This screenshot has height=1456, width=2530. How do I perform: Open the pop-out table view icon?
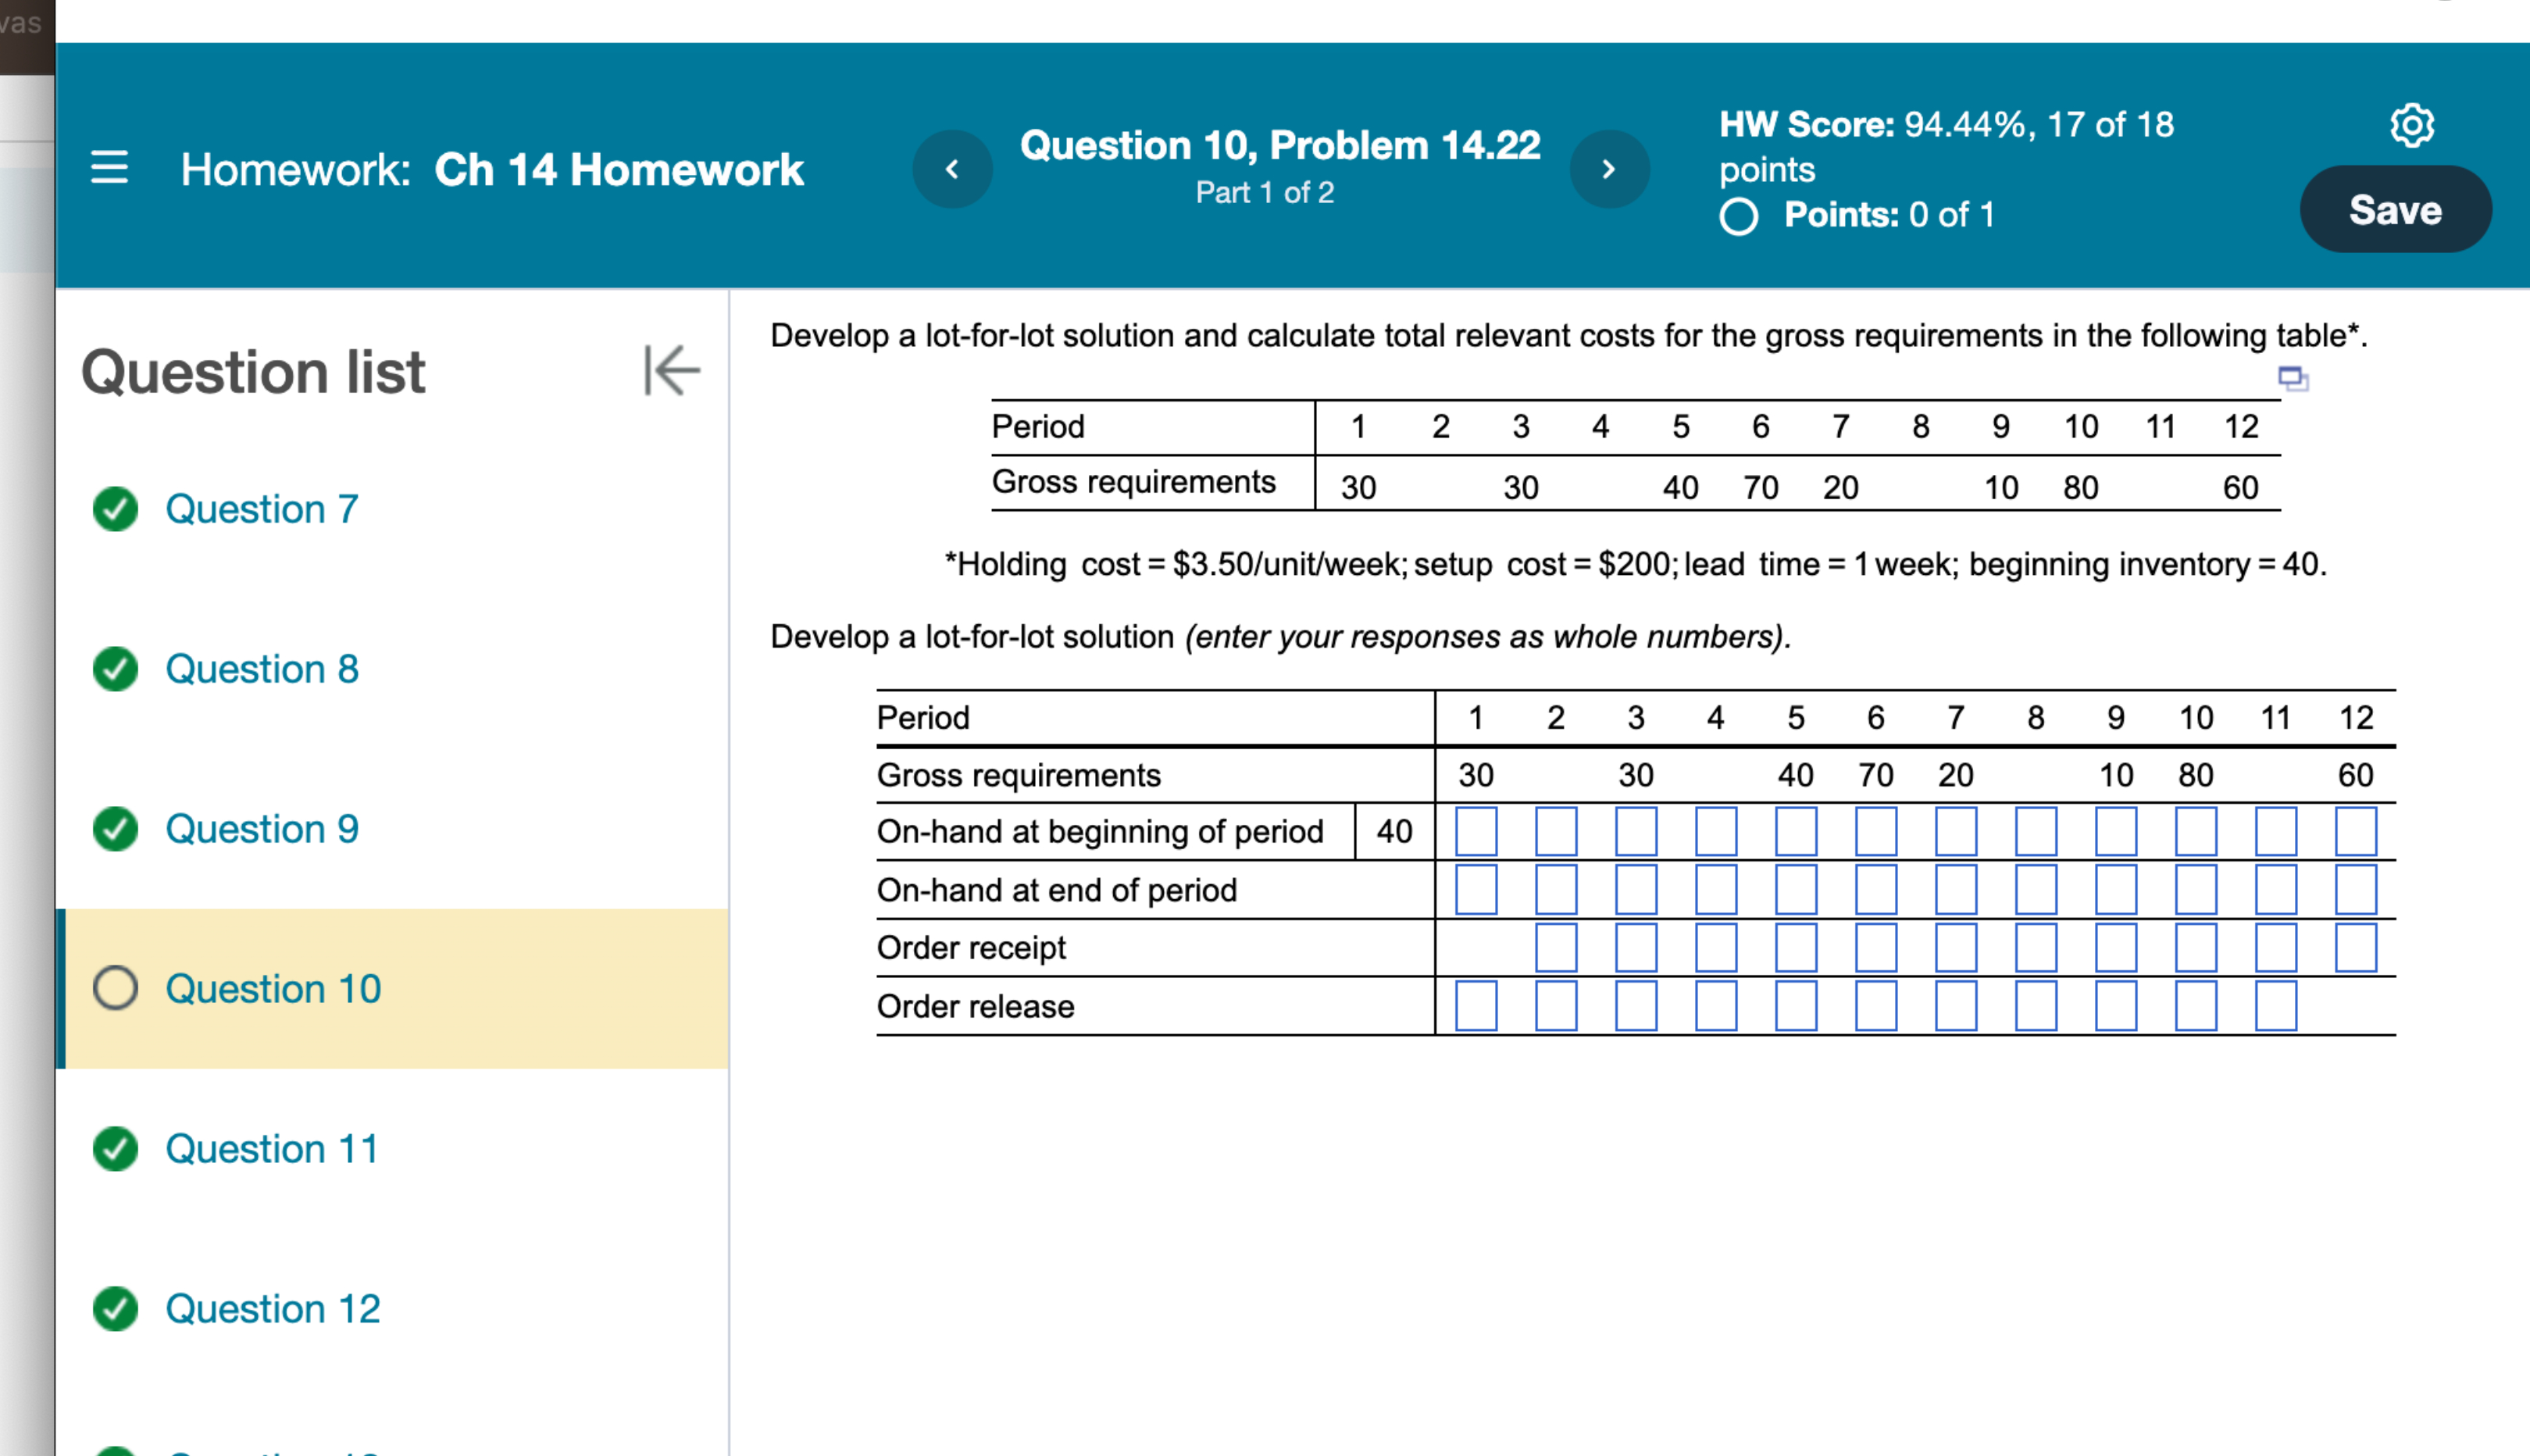click(2293, 379)
